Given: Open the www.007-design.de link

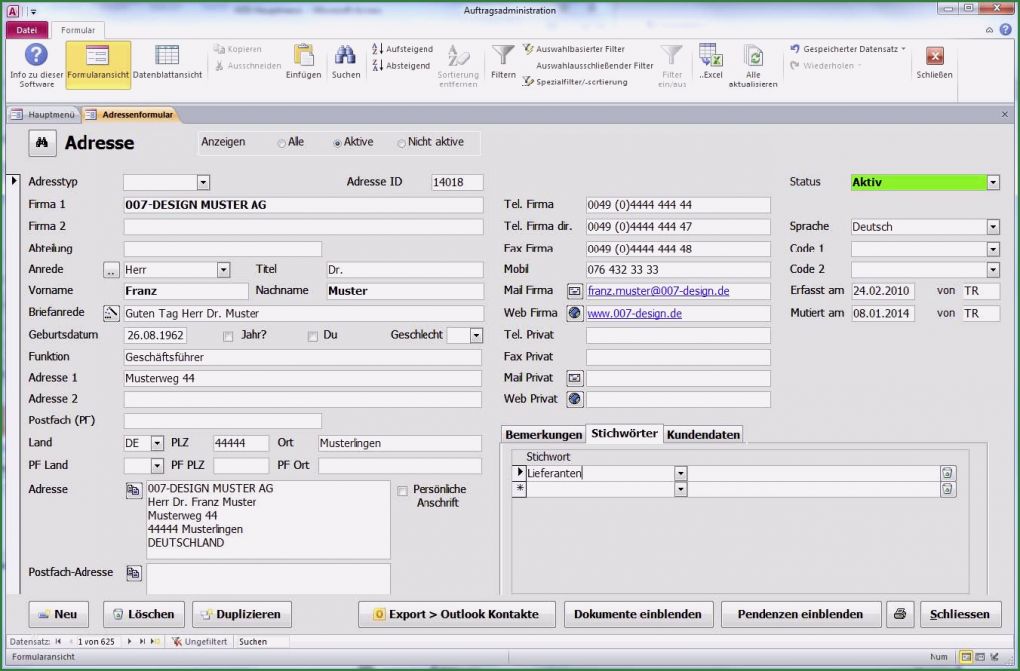Looking at the screenshot, I should tap(633, 313).
